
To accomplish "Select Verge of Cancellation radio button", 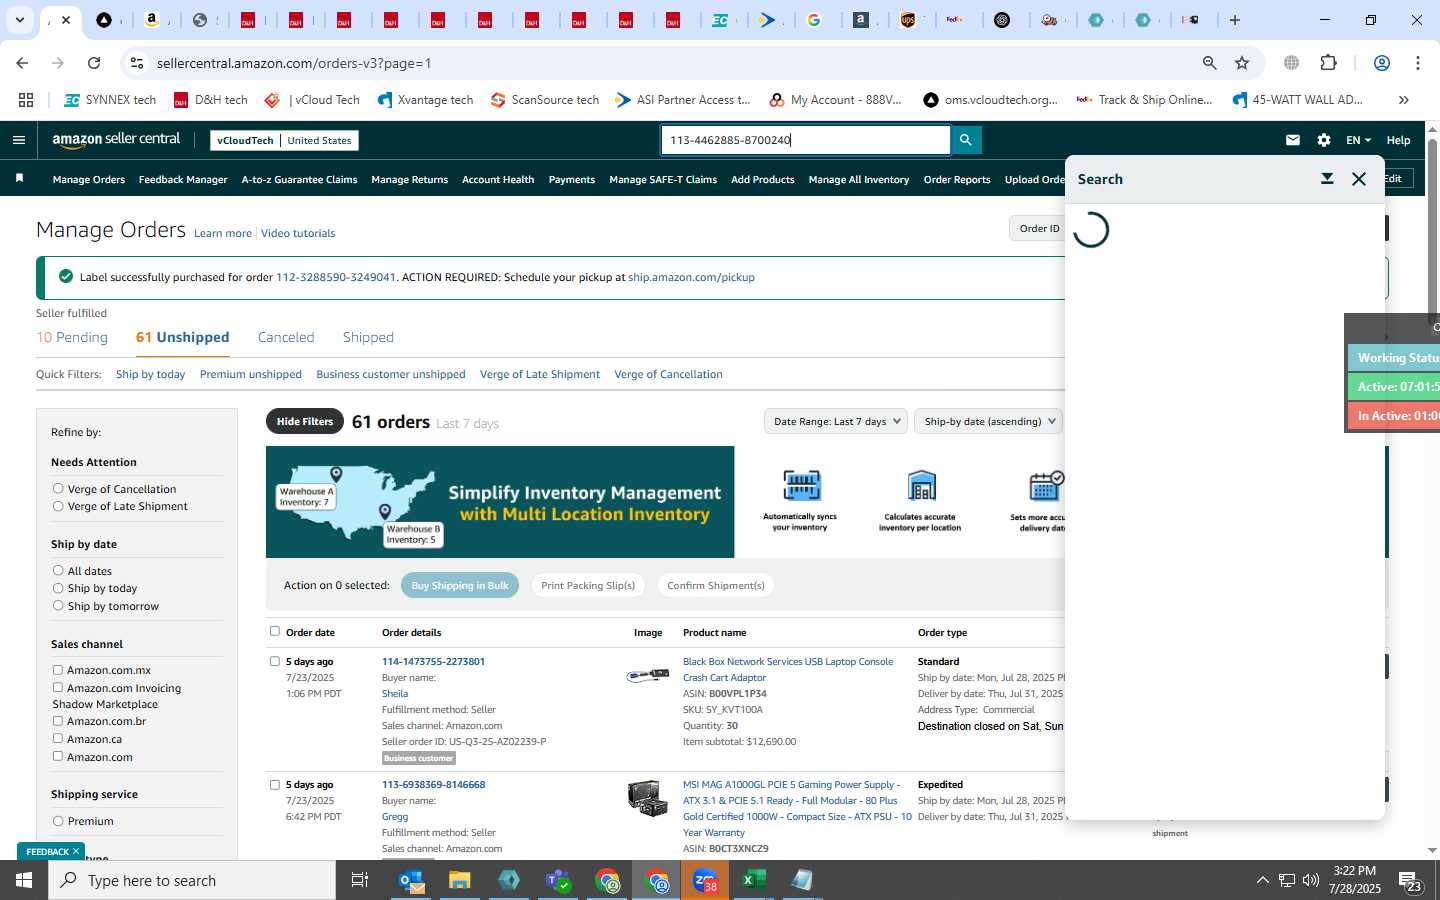I will pyautogui.click(x=58, y=489).
